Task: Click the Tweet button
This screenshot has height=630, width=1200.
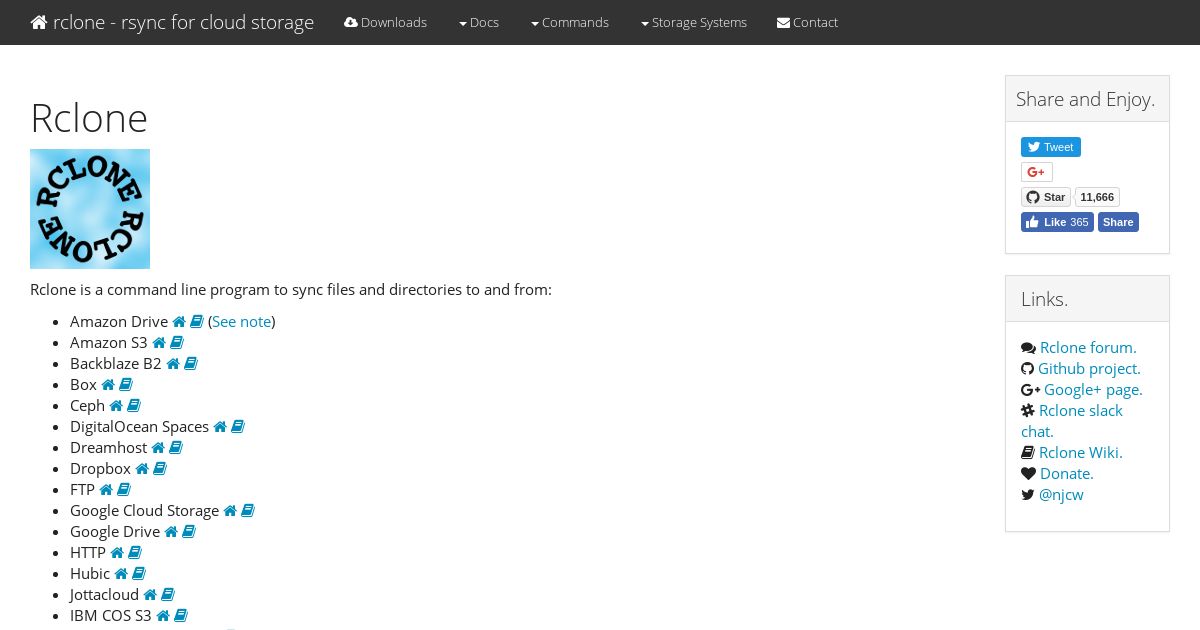Action: click(x=1051, y=147)
